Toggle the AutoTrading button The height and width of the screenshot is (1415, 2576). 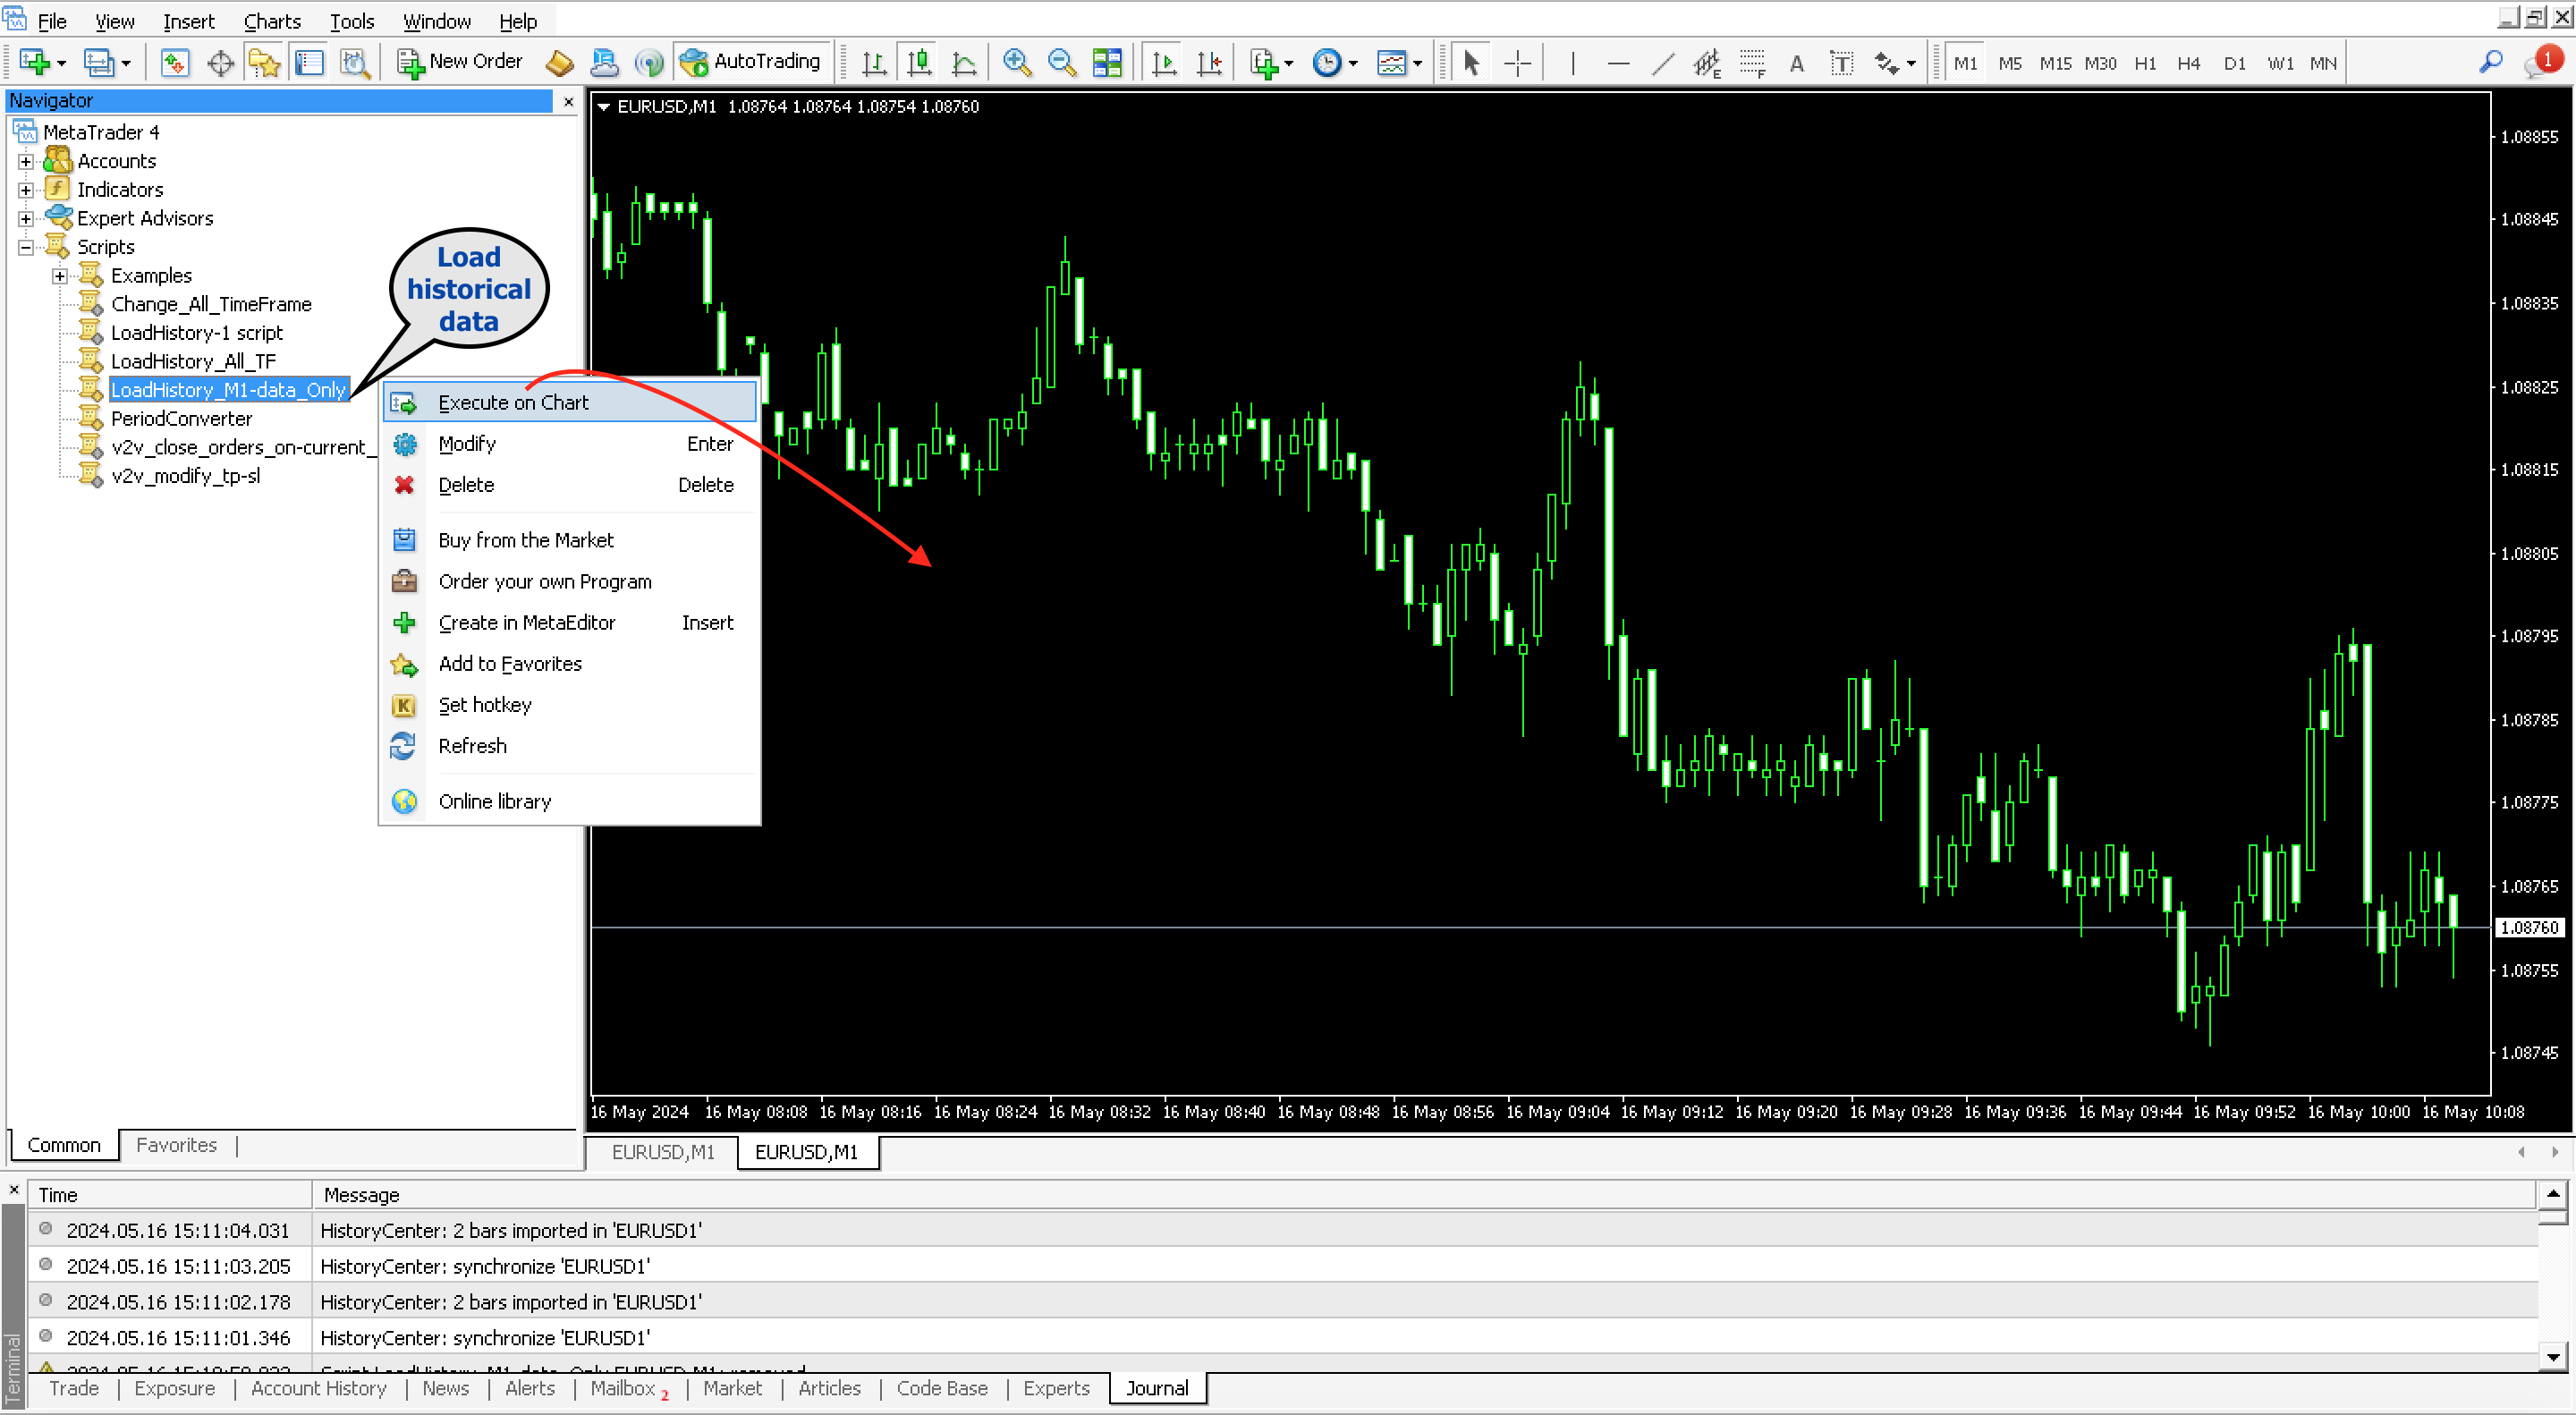[751, 62]
